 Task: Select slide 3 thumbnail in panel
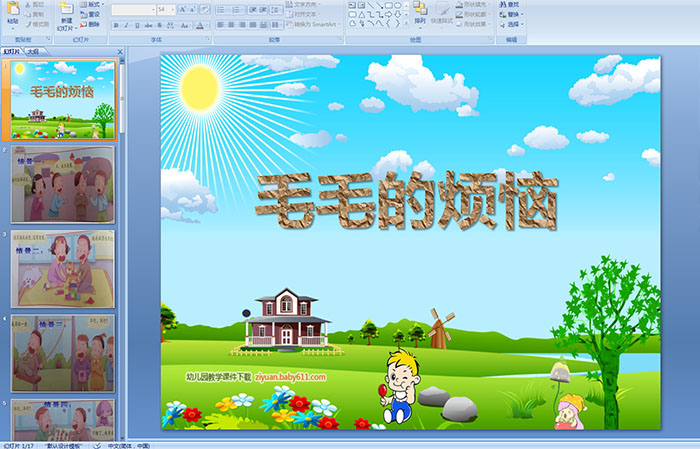click(63, 268)
